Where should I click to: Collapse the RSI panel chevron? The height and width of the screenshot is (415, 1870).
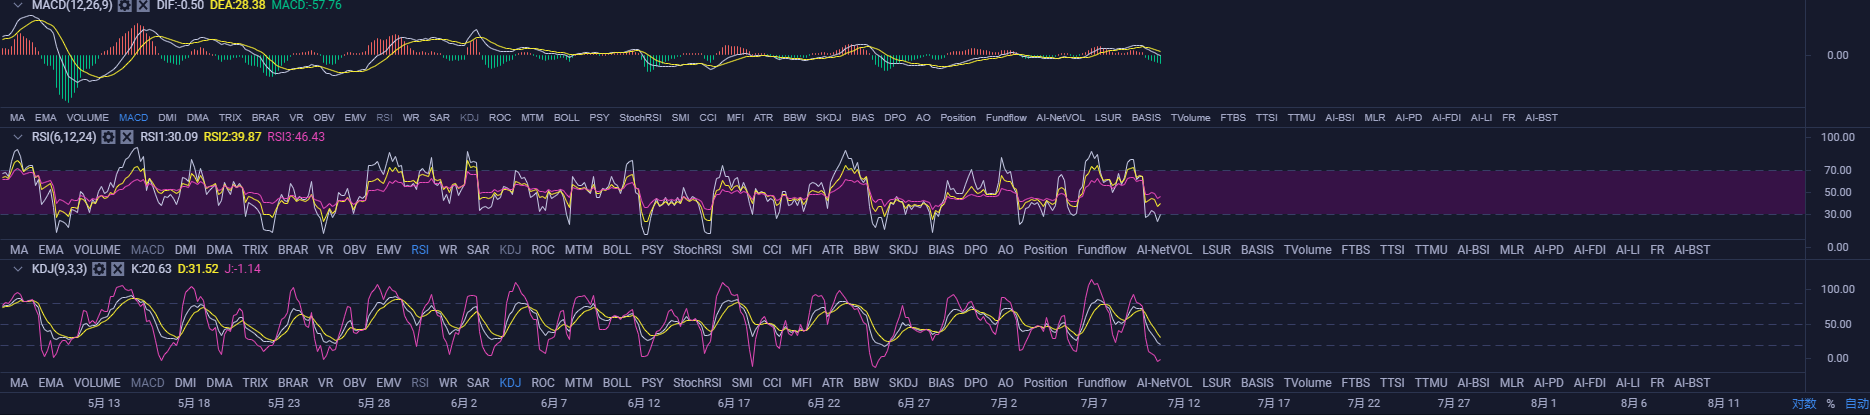17,137
